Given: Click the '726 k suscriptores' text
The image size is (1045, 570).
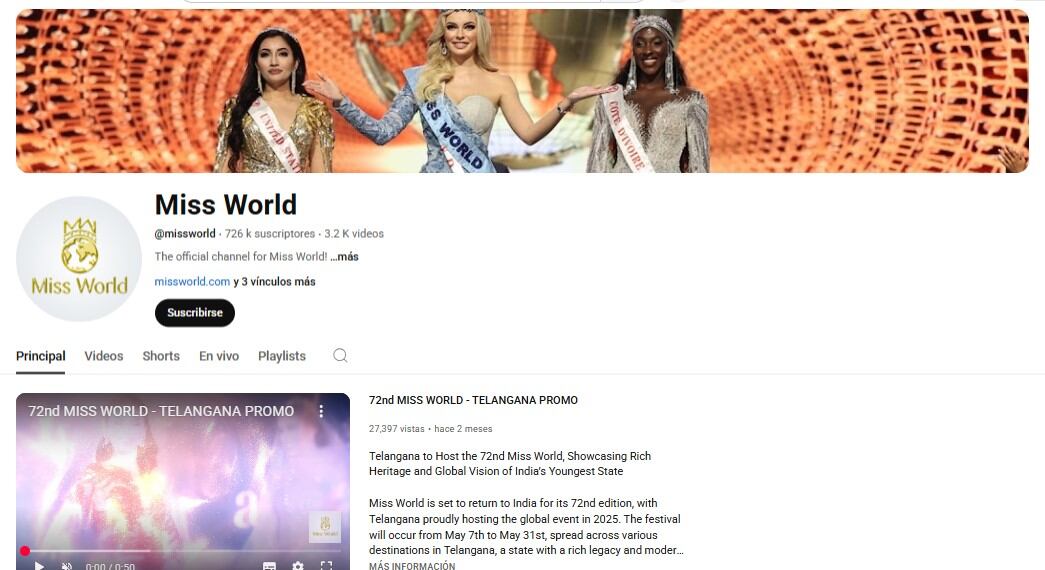Looking at the screenshot, I should point(270,233).
